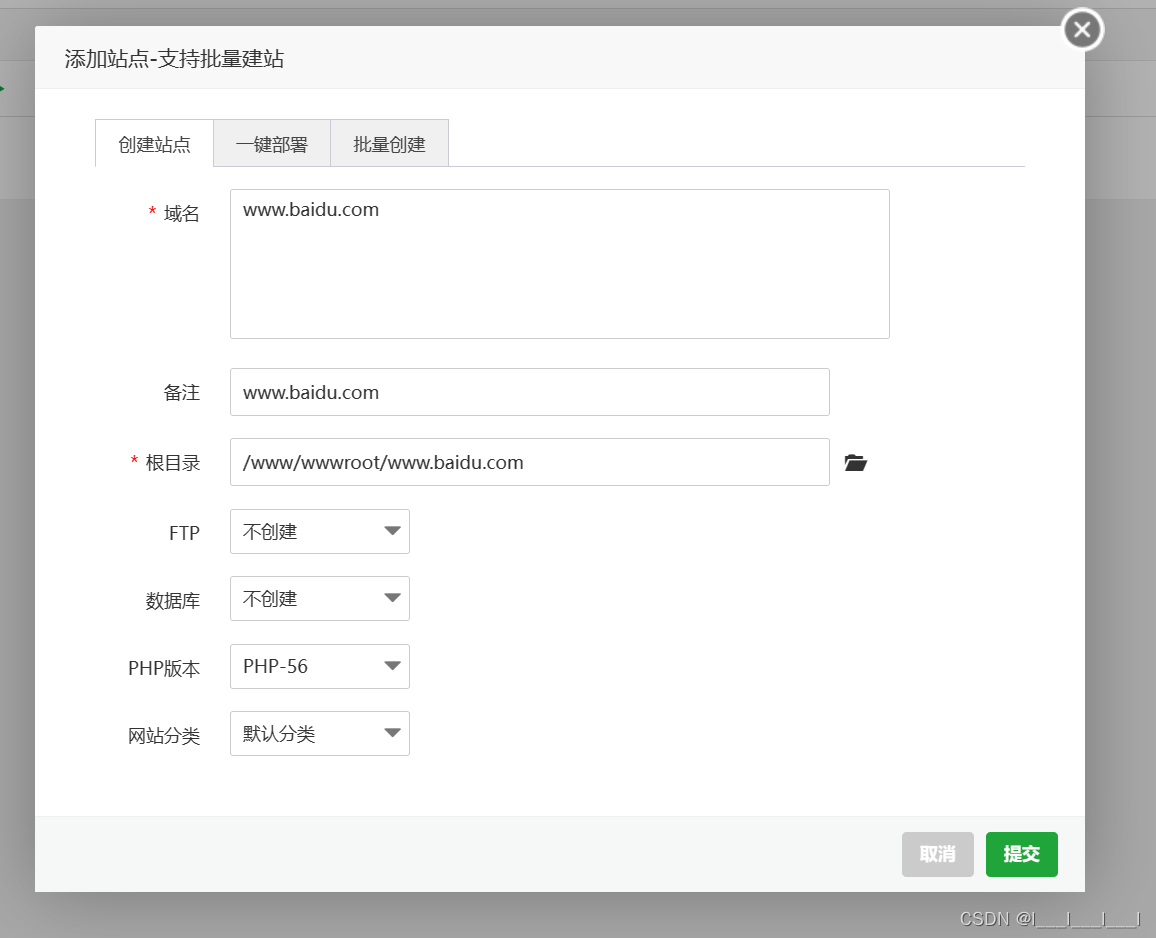
Task: Submit the form with 提交 button
Action: [x=1021, y=854]
